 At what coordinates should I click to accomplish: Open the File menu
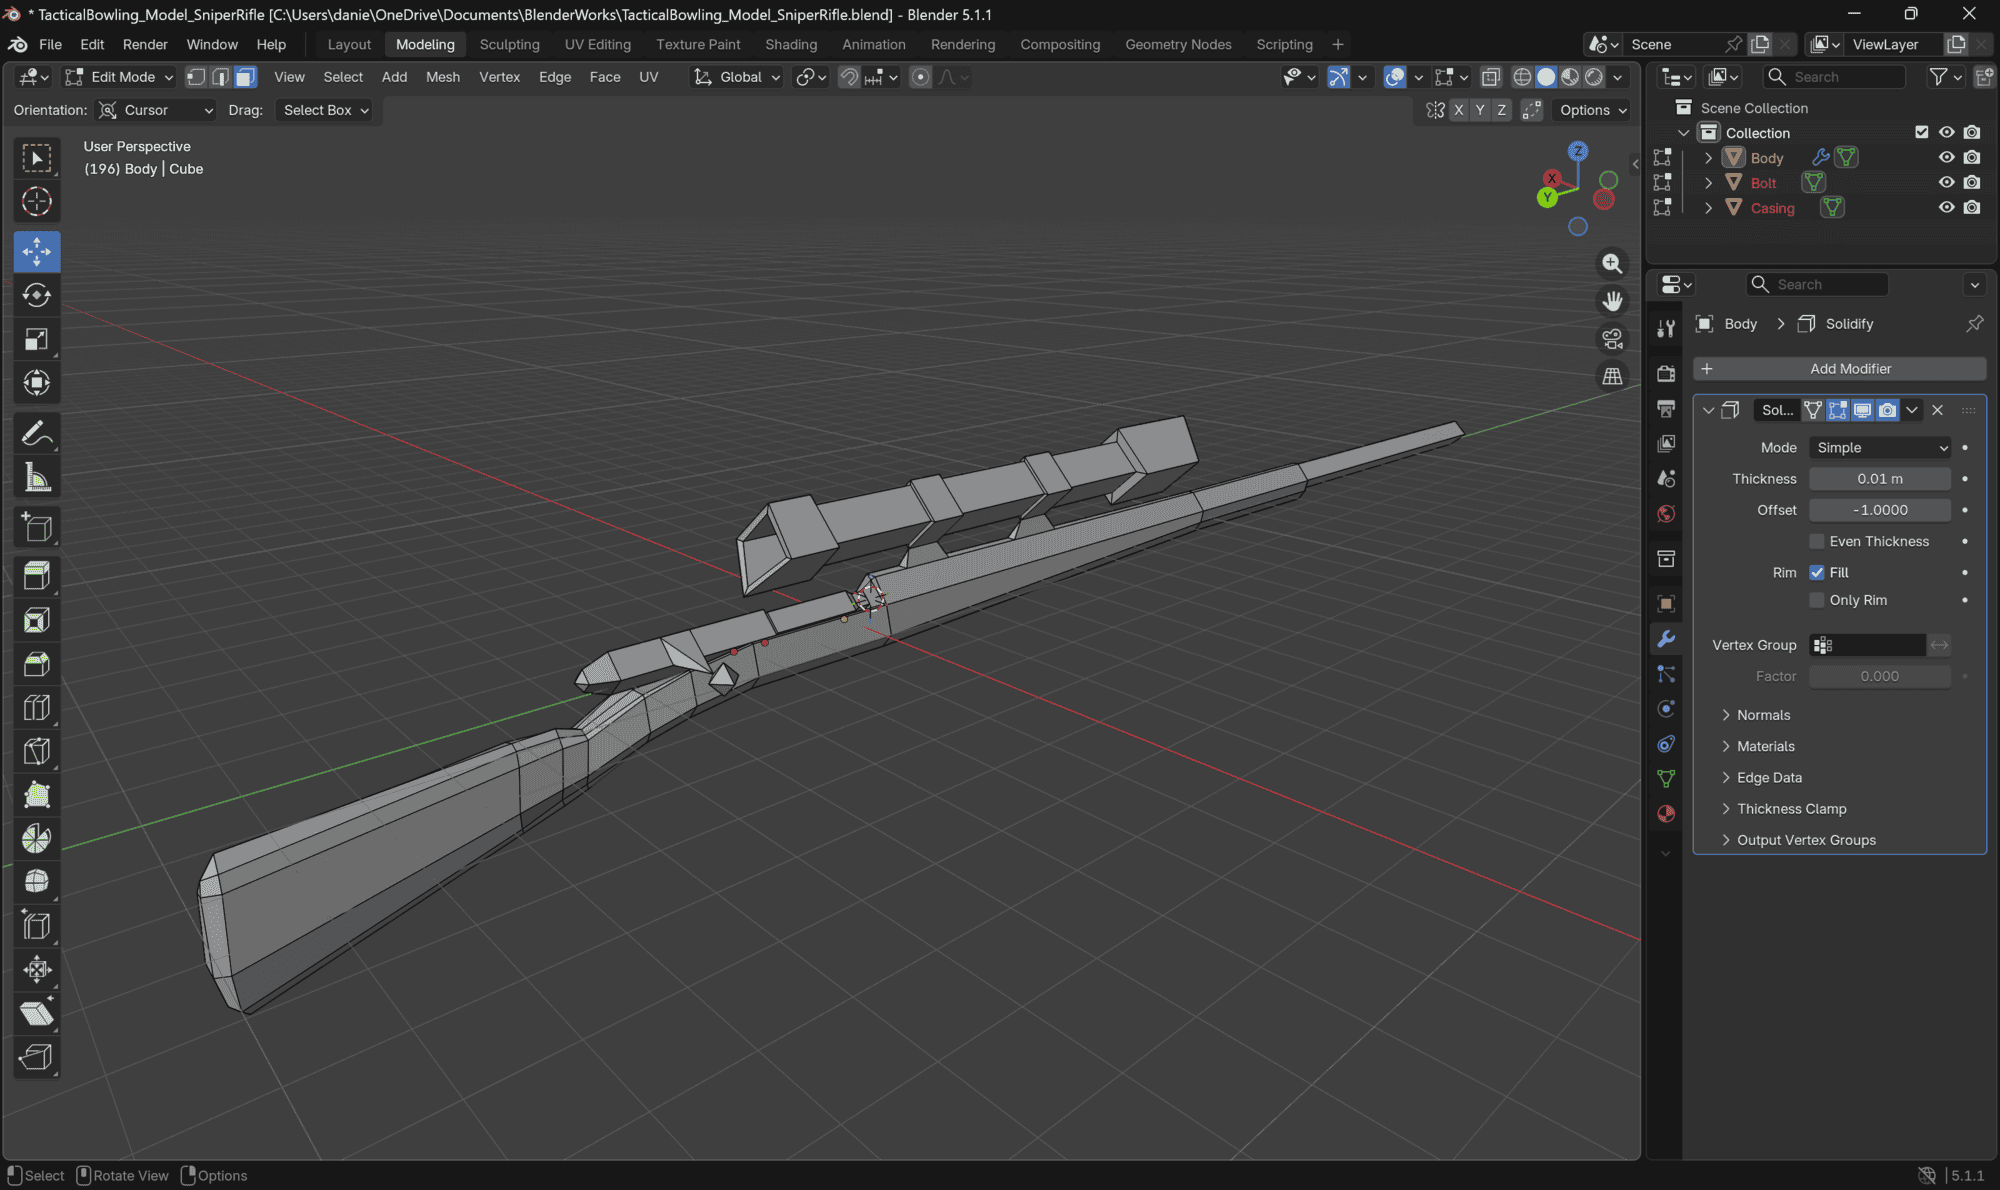[x=50, y=44]
